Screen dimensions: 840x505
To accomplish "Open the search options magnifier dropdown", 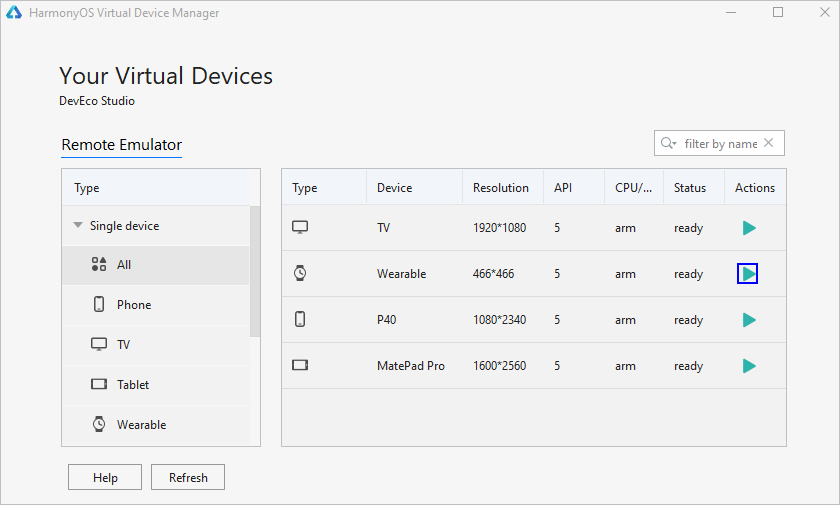I will click(668, 144).
